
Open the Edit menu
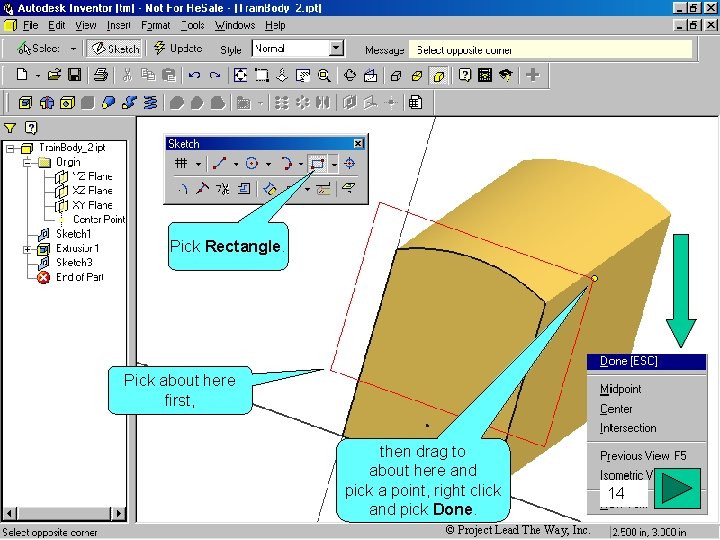(56, 25)
